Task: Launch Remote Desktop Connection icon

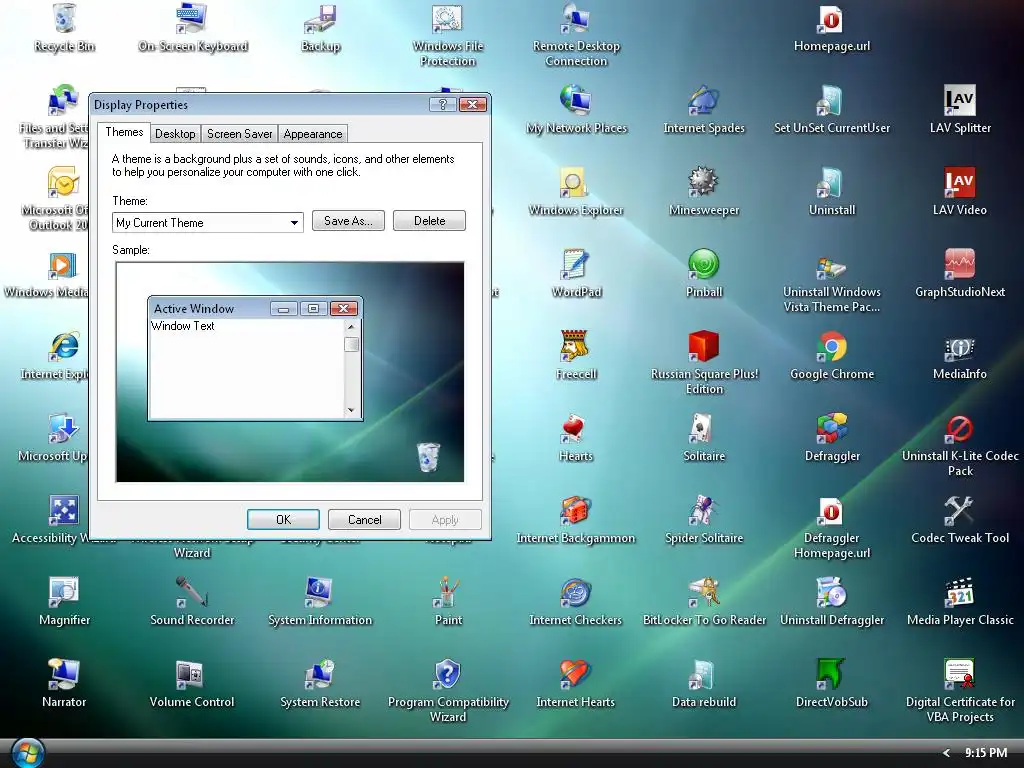Action: point(576,20)
